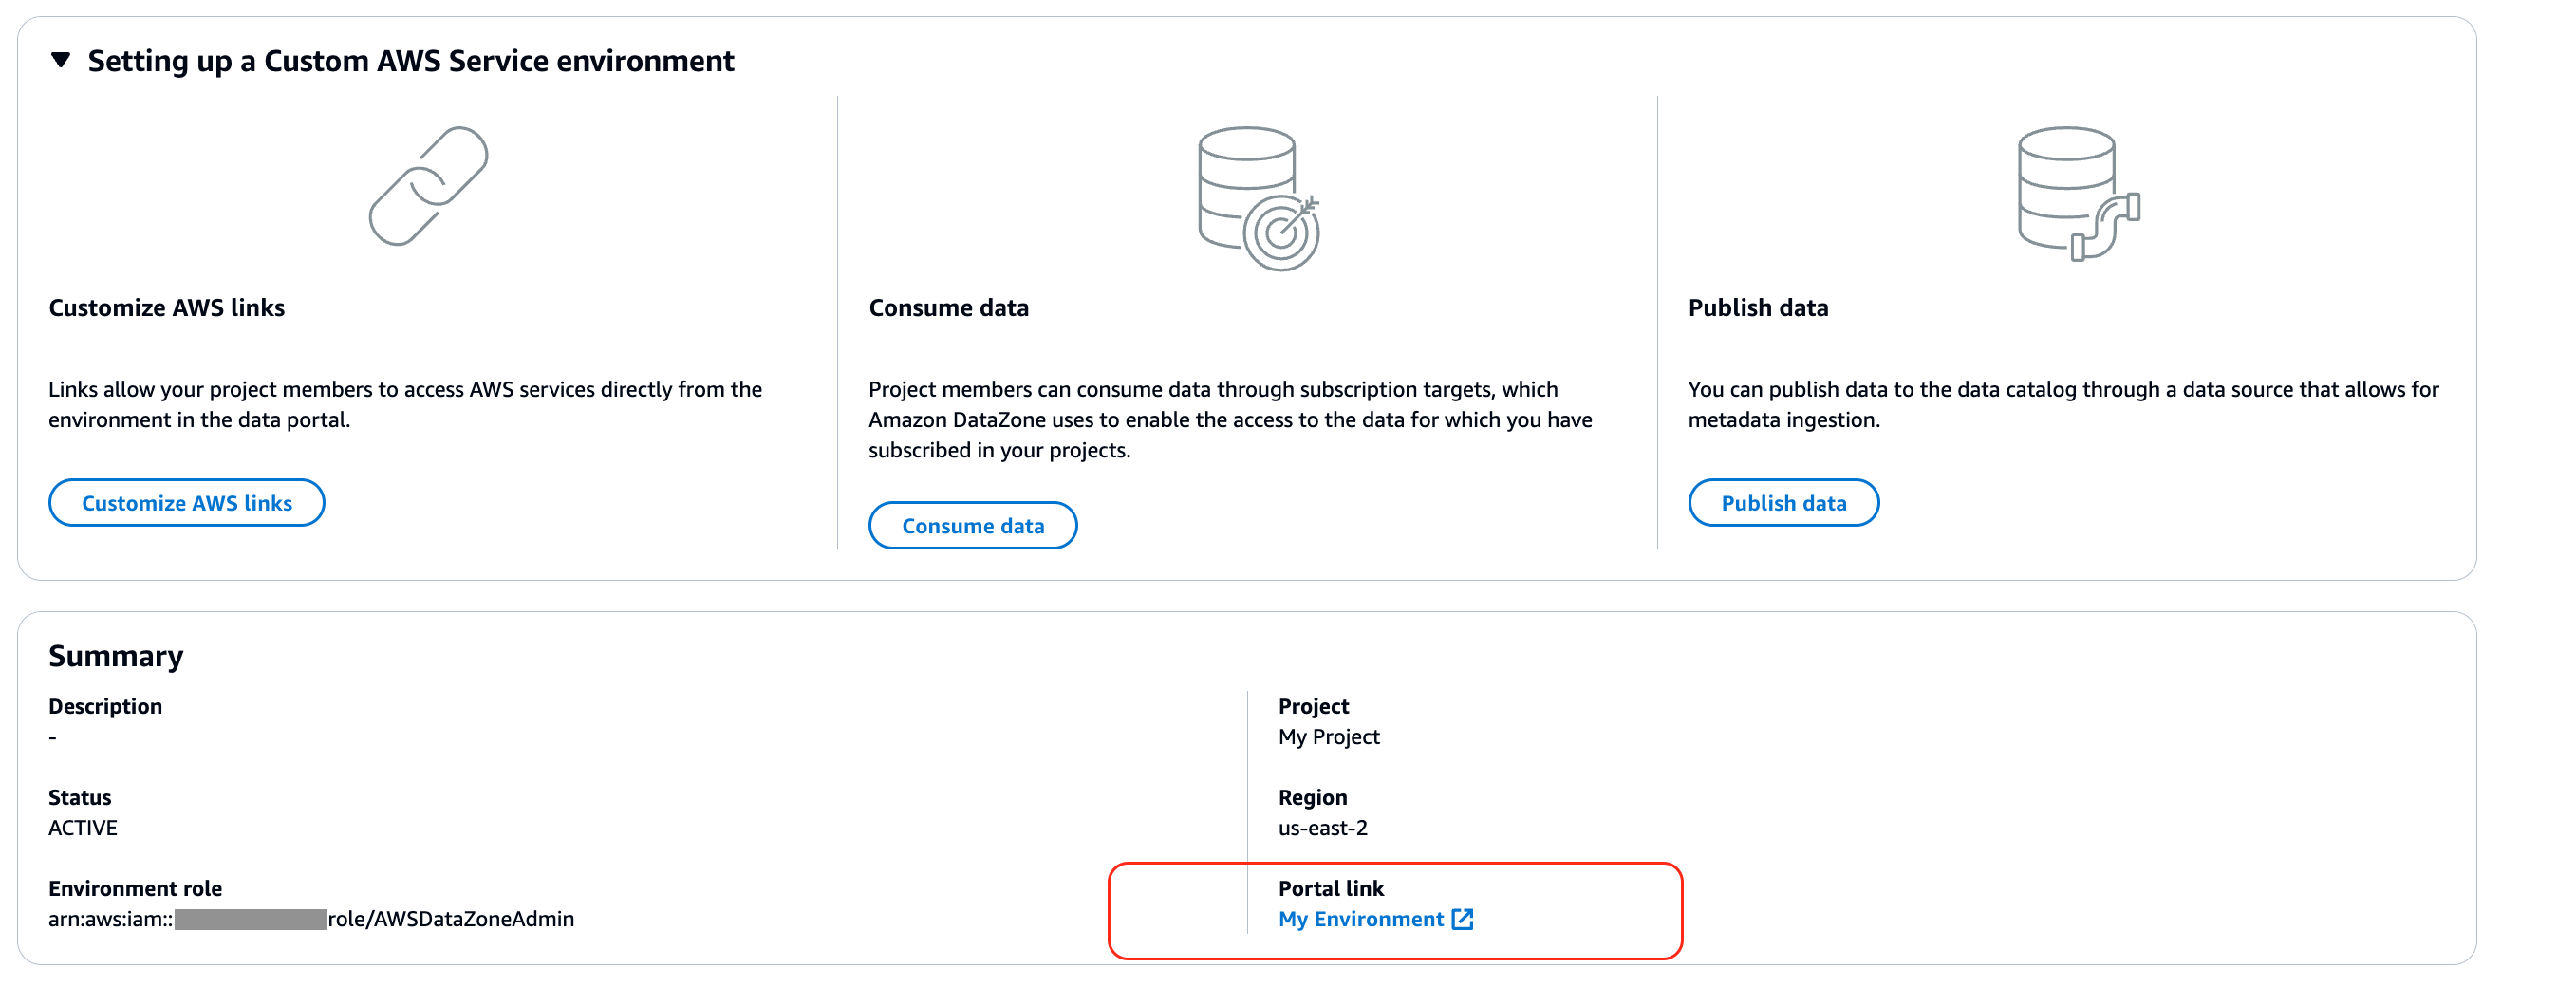Click the us-east-2 region value

pyautogui.click(x=1322, y=828)
